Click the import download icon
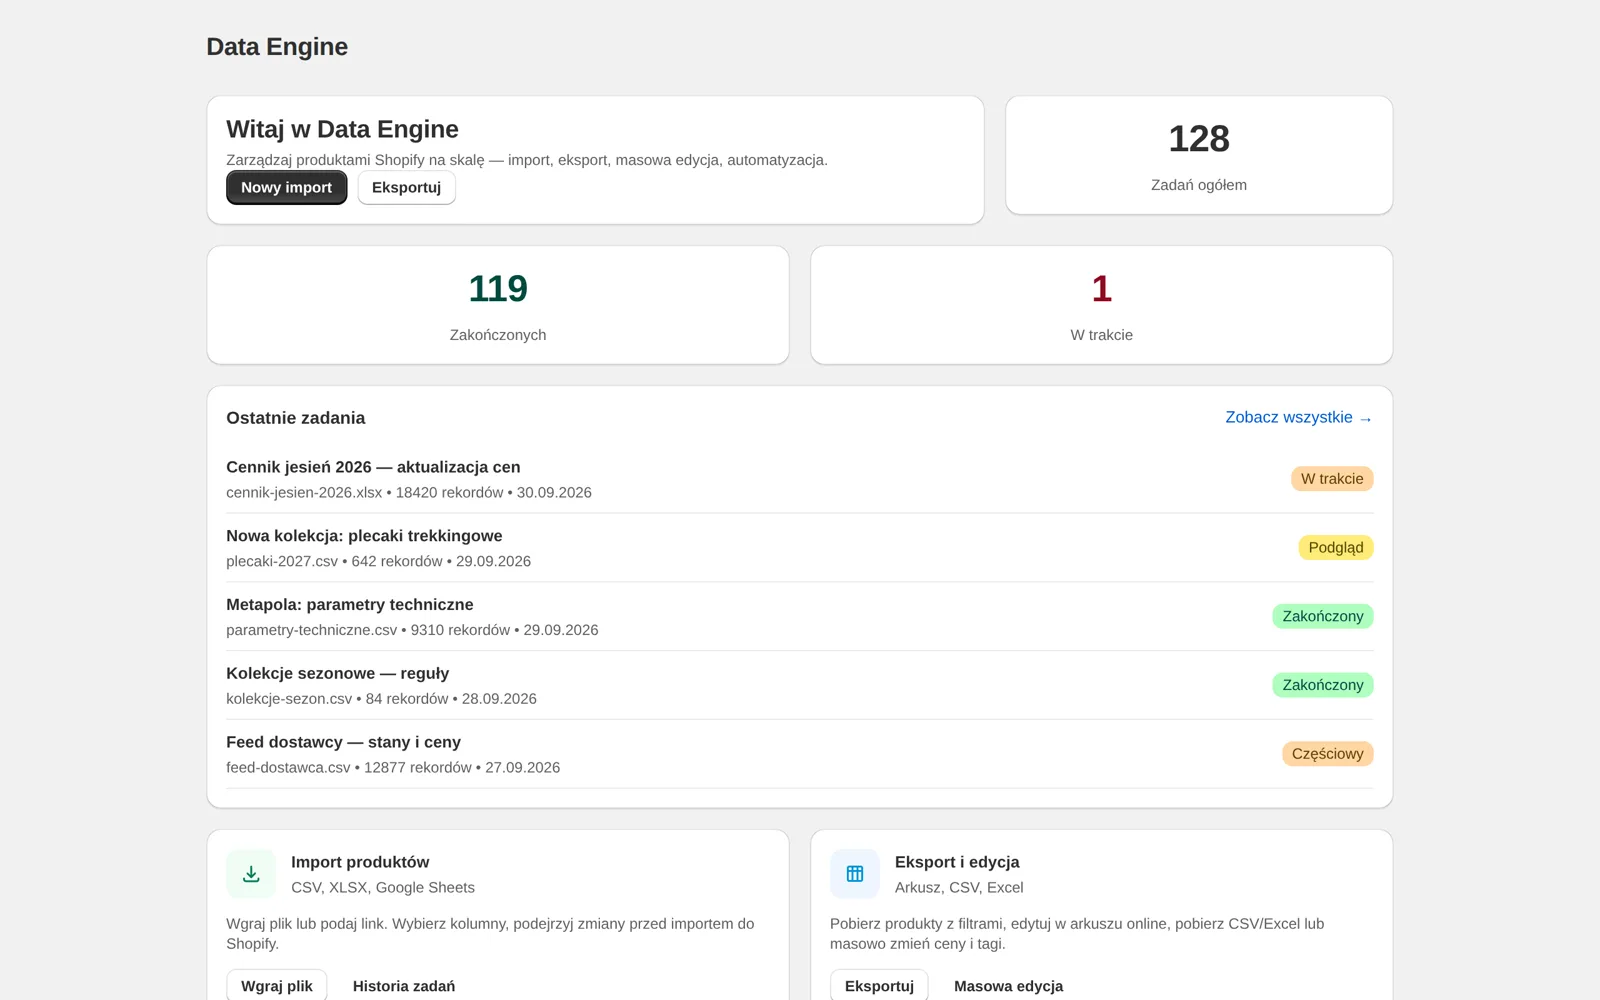1600x1000 pixels. [251, 874]
